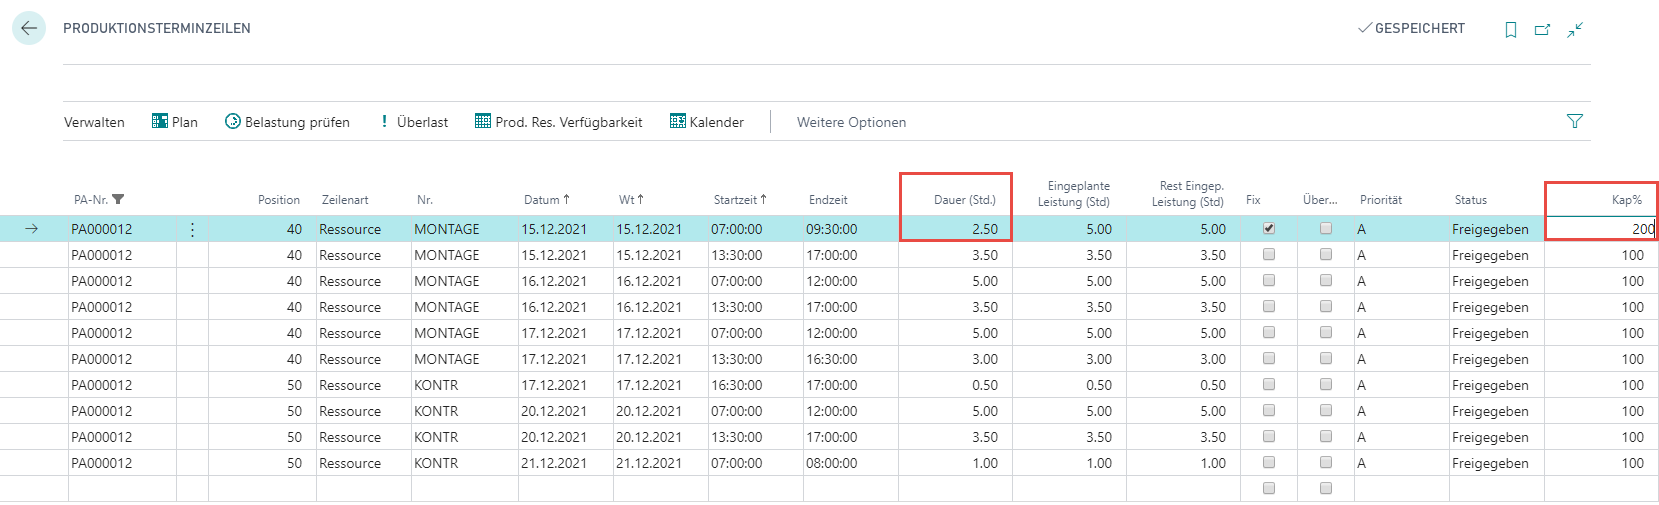Open the row options three-dot menu
This screenshot has width=1659, height=505.
point(192,229)
